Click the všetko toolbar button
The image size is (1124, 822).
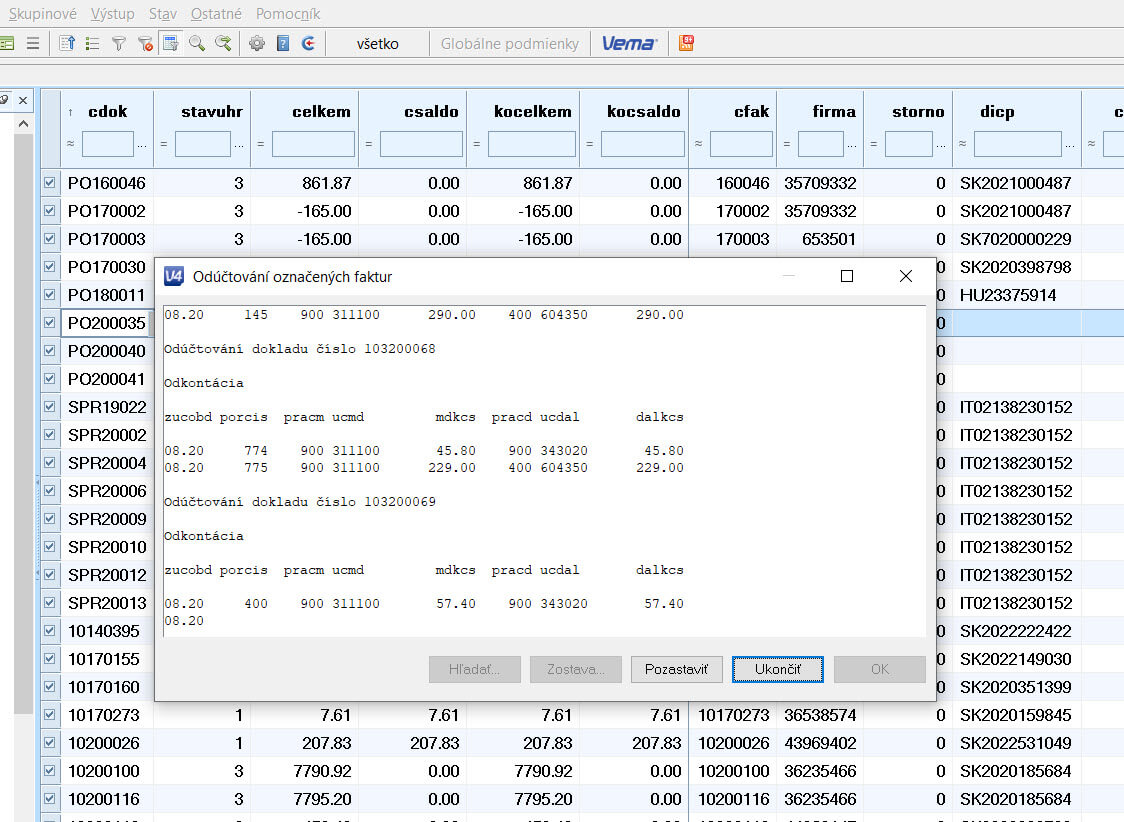pyautogui.click(x=377, y=44)
